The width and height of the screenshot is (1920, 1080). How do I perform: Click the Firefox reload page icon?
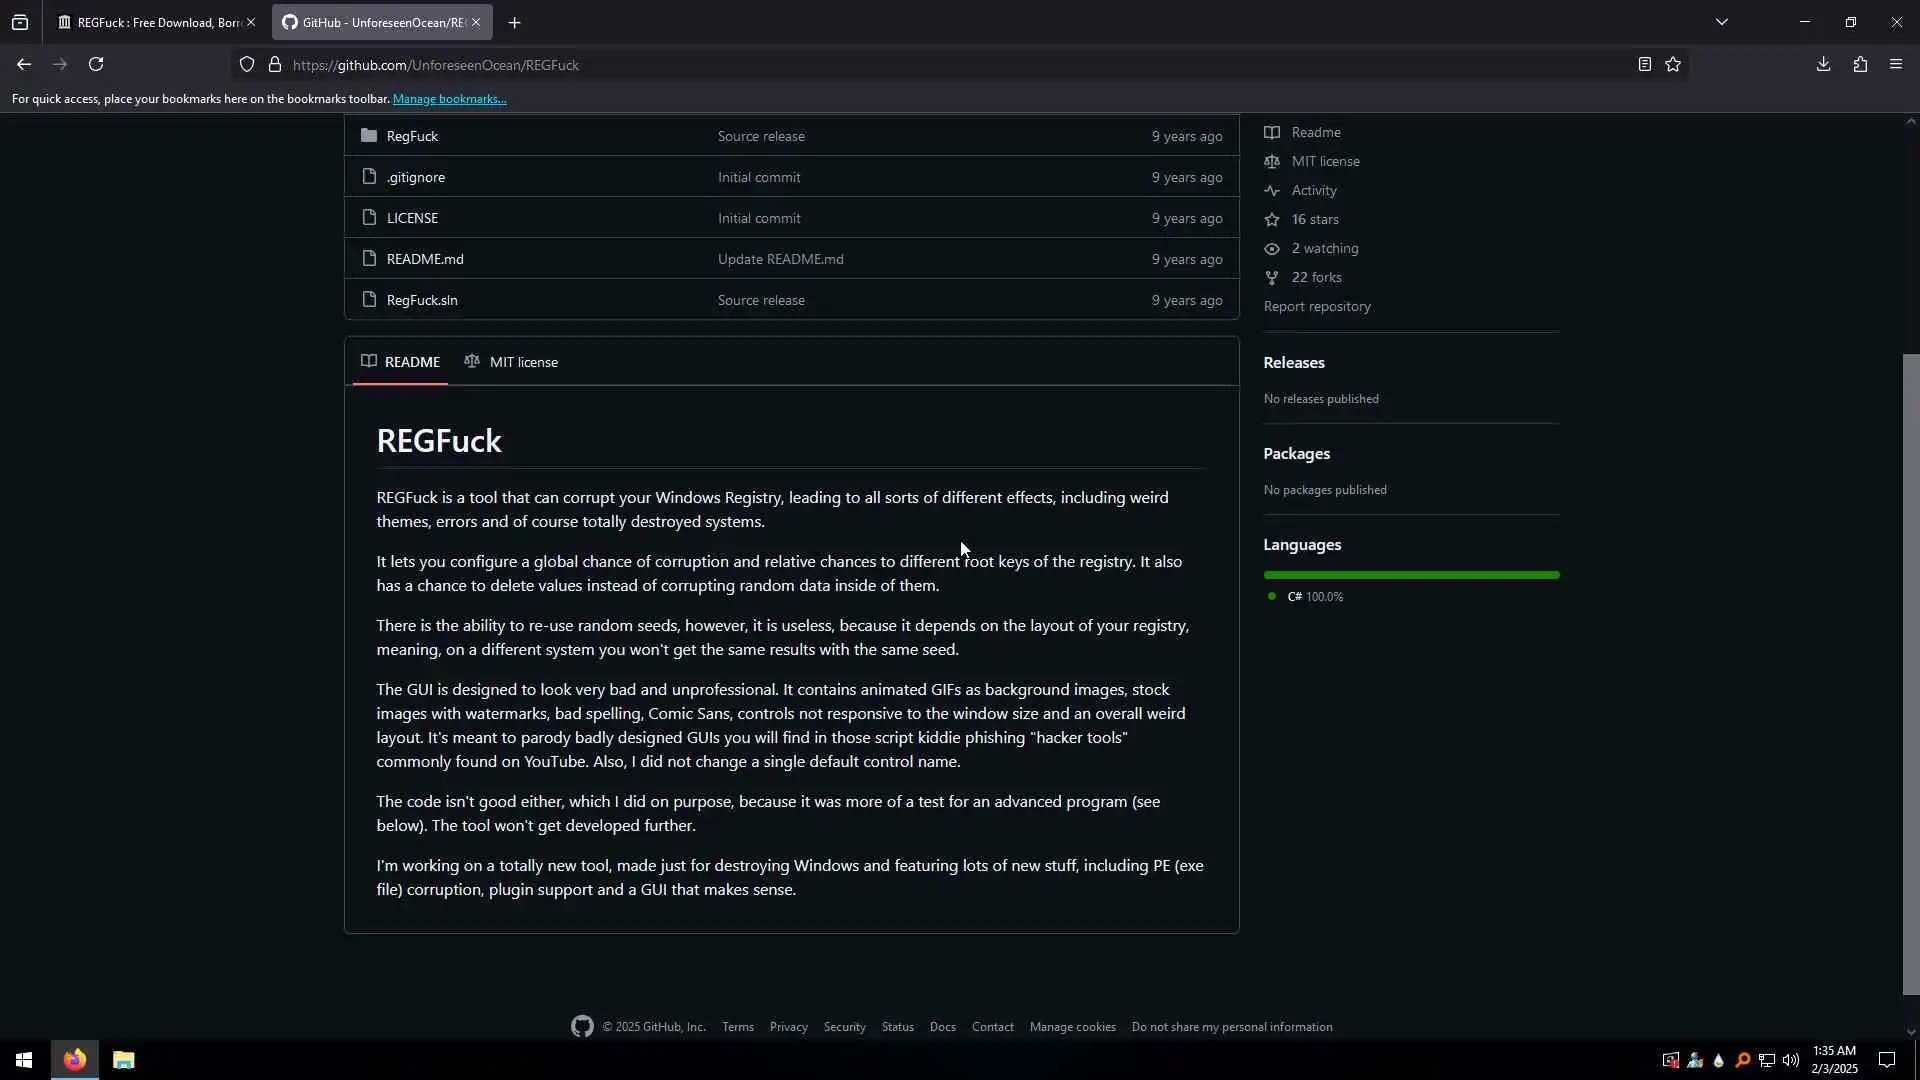click(x=96, y=65)
